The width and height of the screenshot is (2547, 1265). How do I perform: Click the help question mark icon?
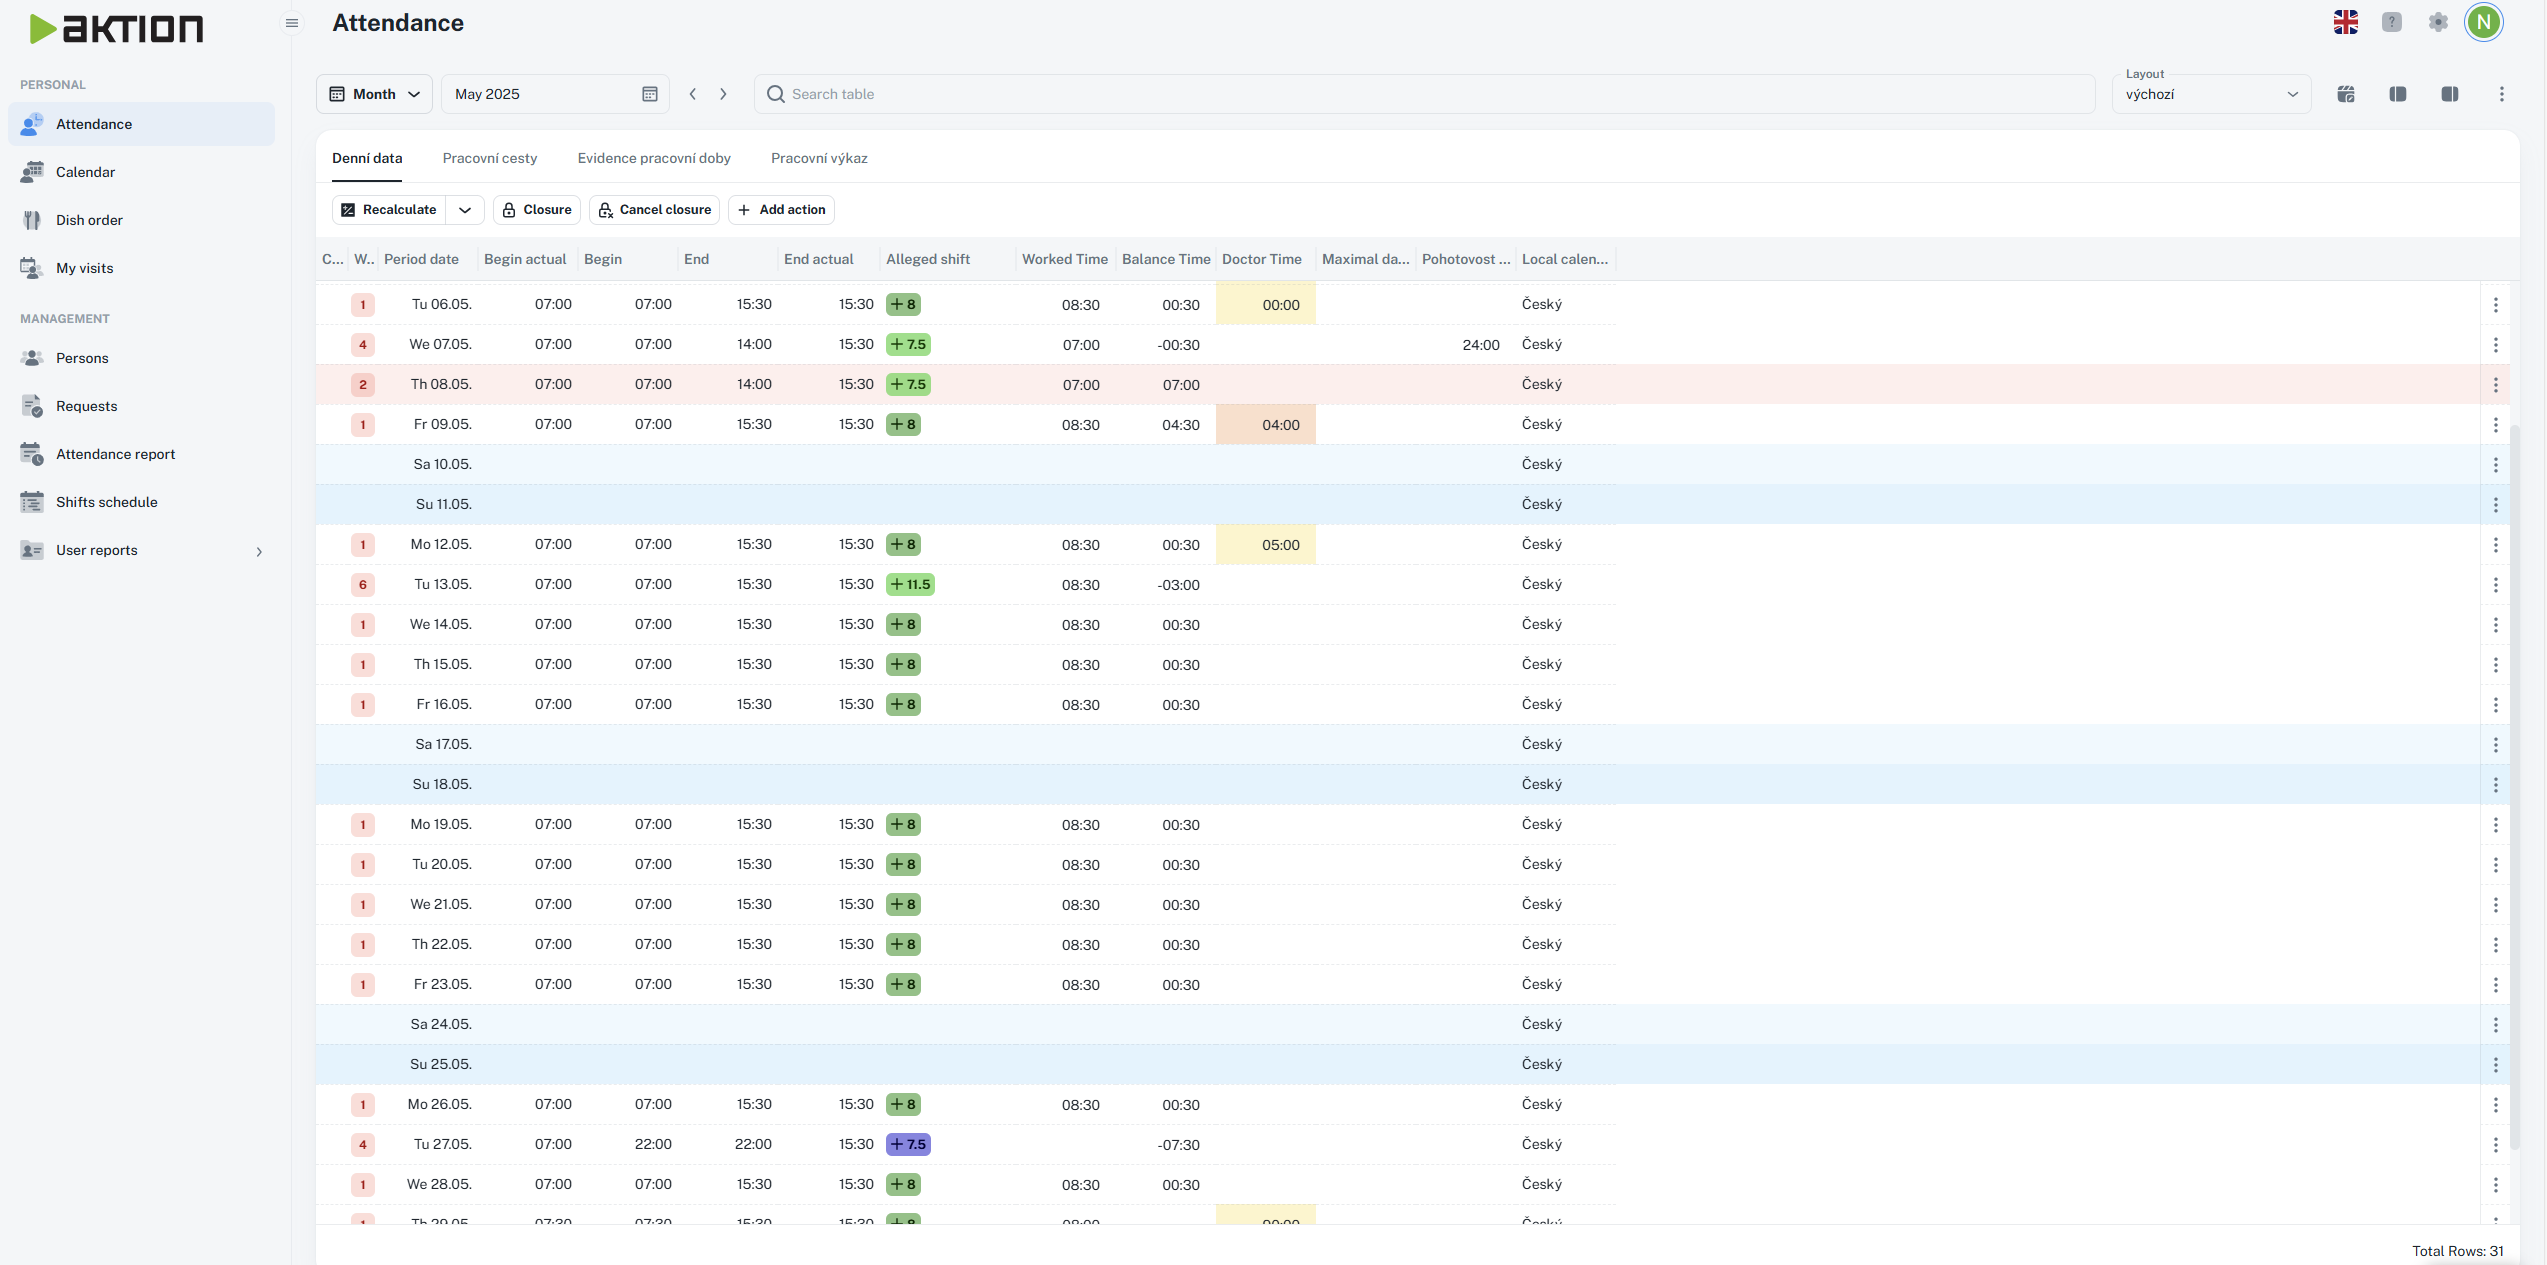point(2391,22)
